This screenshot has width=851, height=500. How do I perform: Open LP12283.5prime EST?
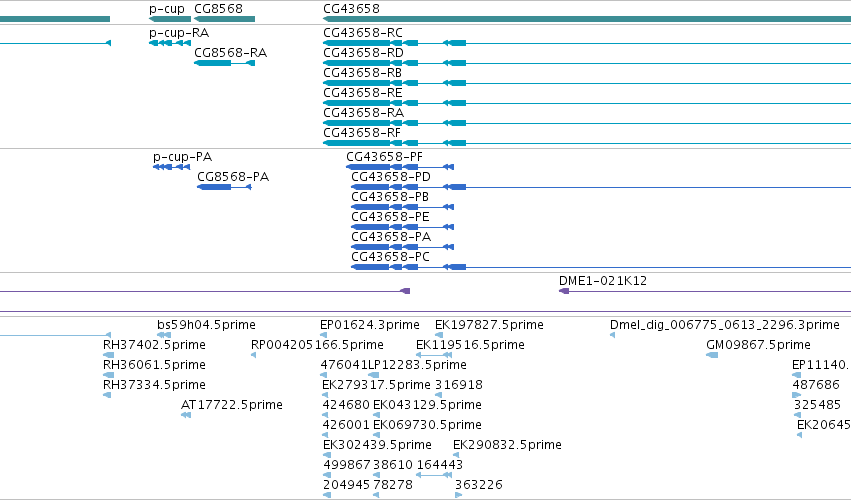417,365
